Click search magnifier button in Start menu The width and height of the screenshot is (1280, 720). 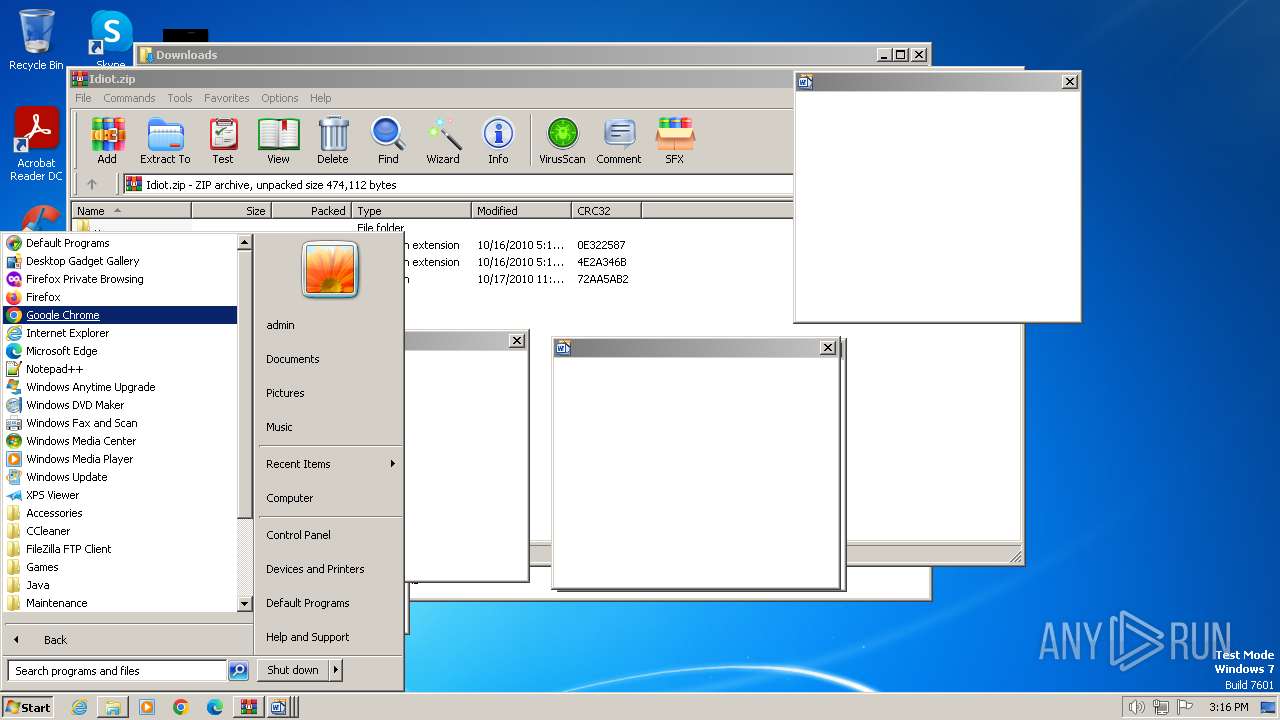tap(238, 671)
